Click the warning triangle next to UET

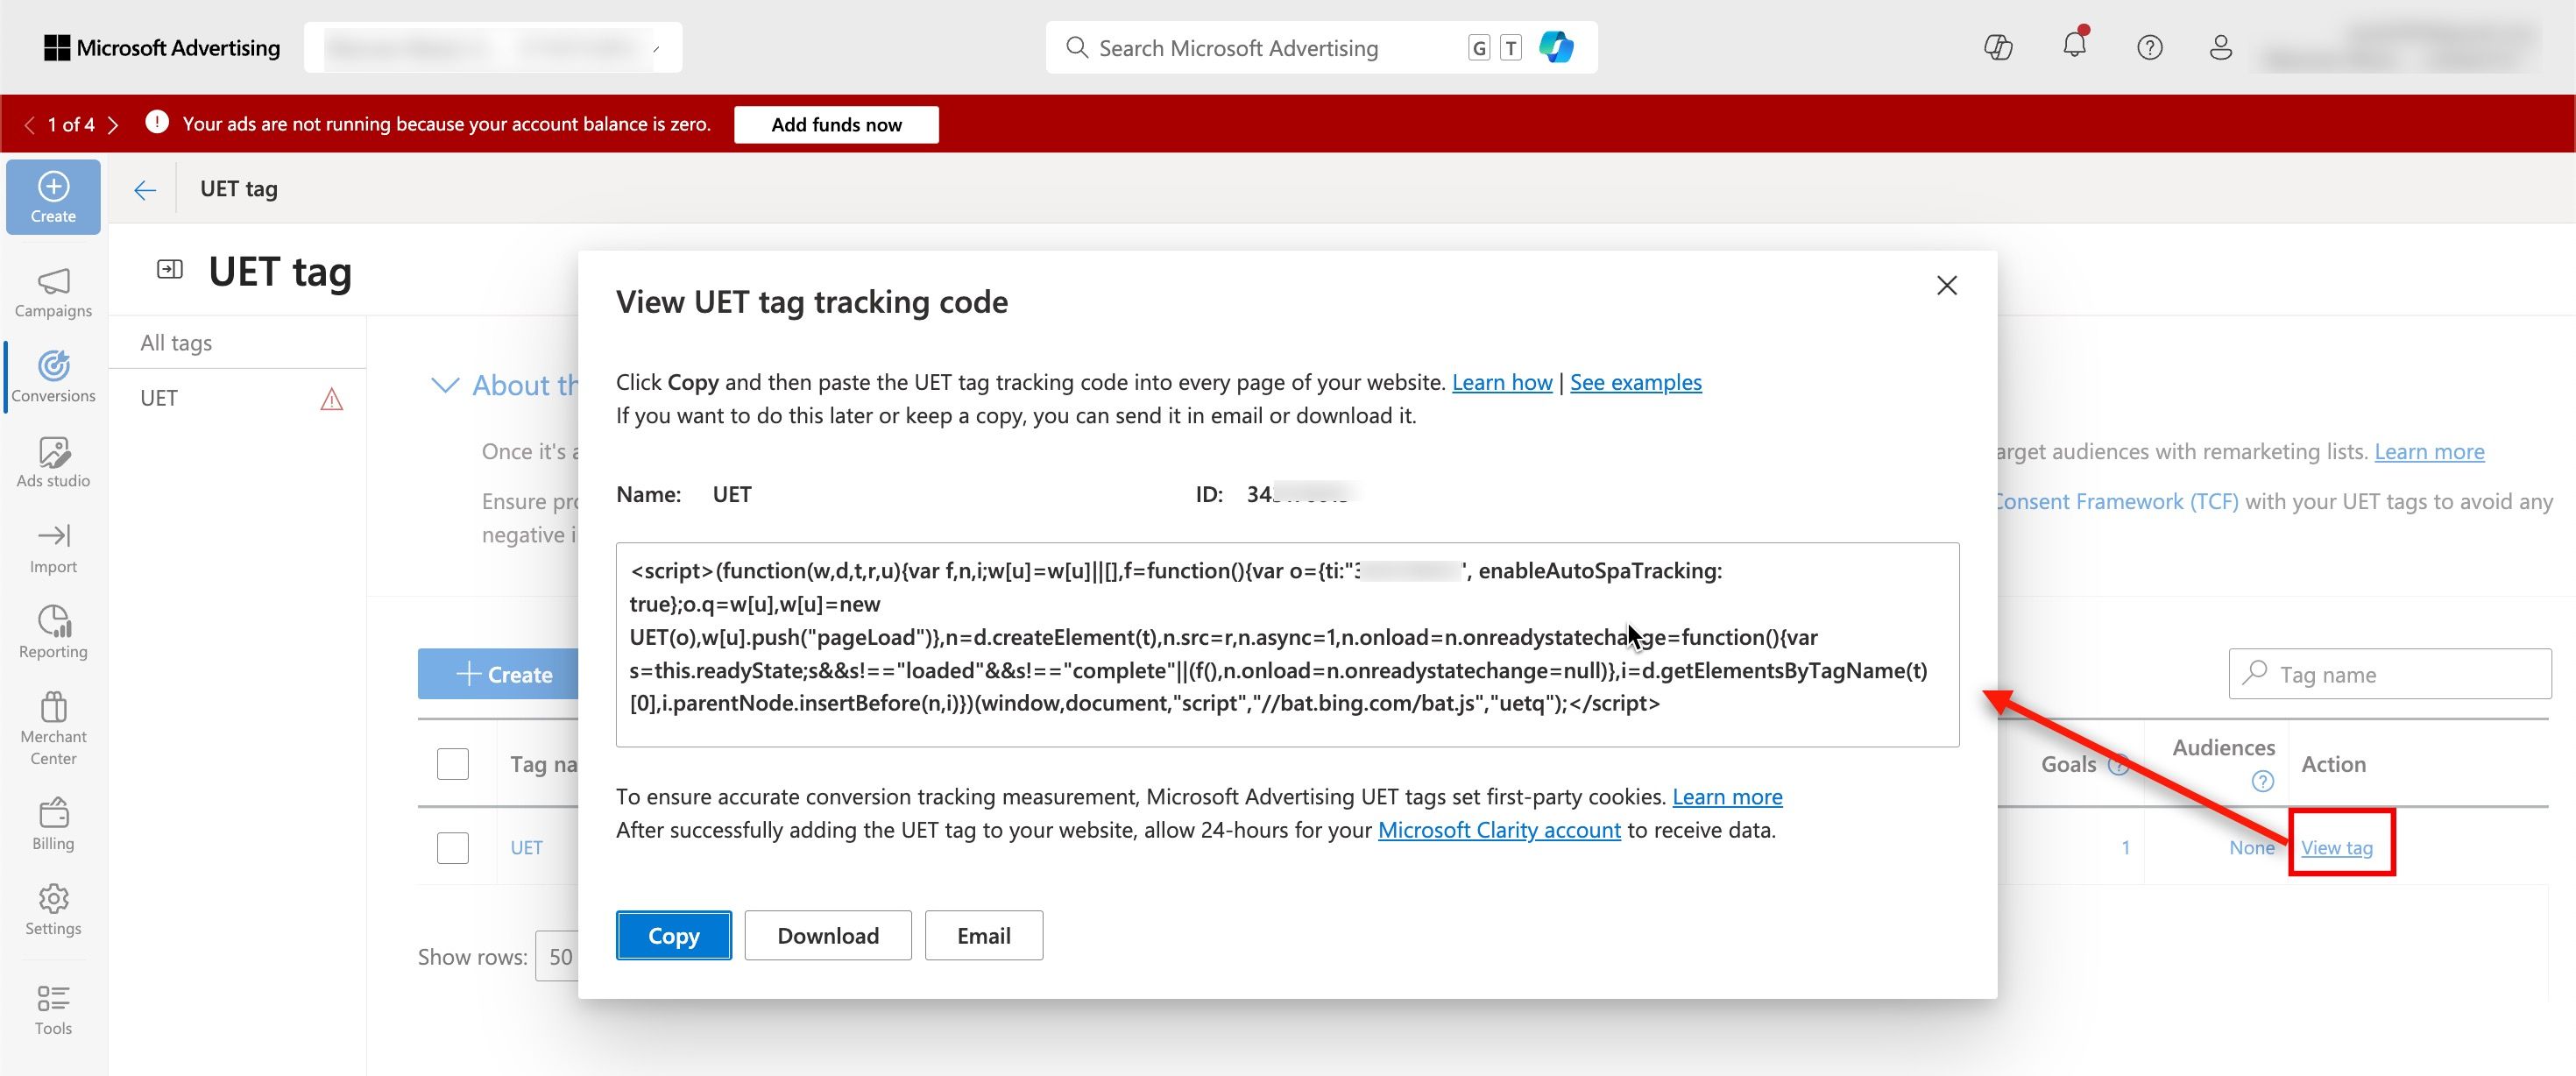pos(331,399)
